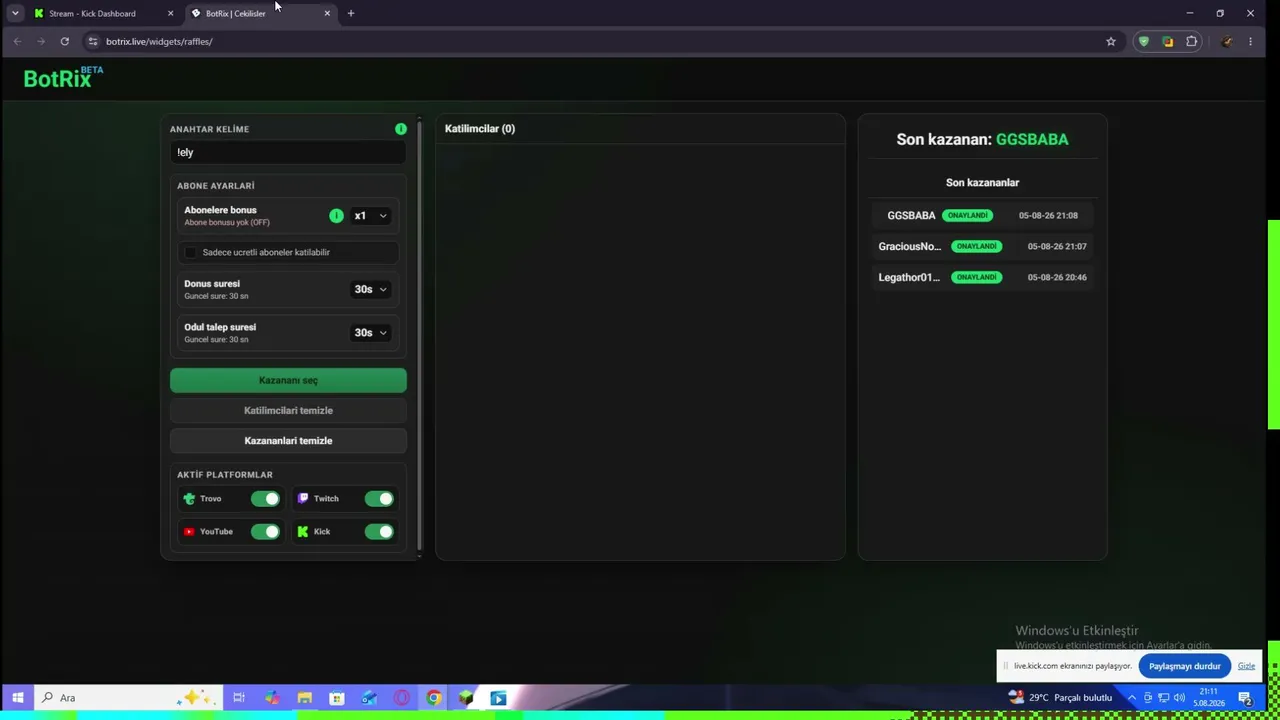Viewport: 1280px width, 720px height.
Task: Toggle the Trovo platform switch
Action: [x=265, y=499]
